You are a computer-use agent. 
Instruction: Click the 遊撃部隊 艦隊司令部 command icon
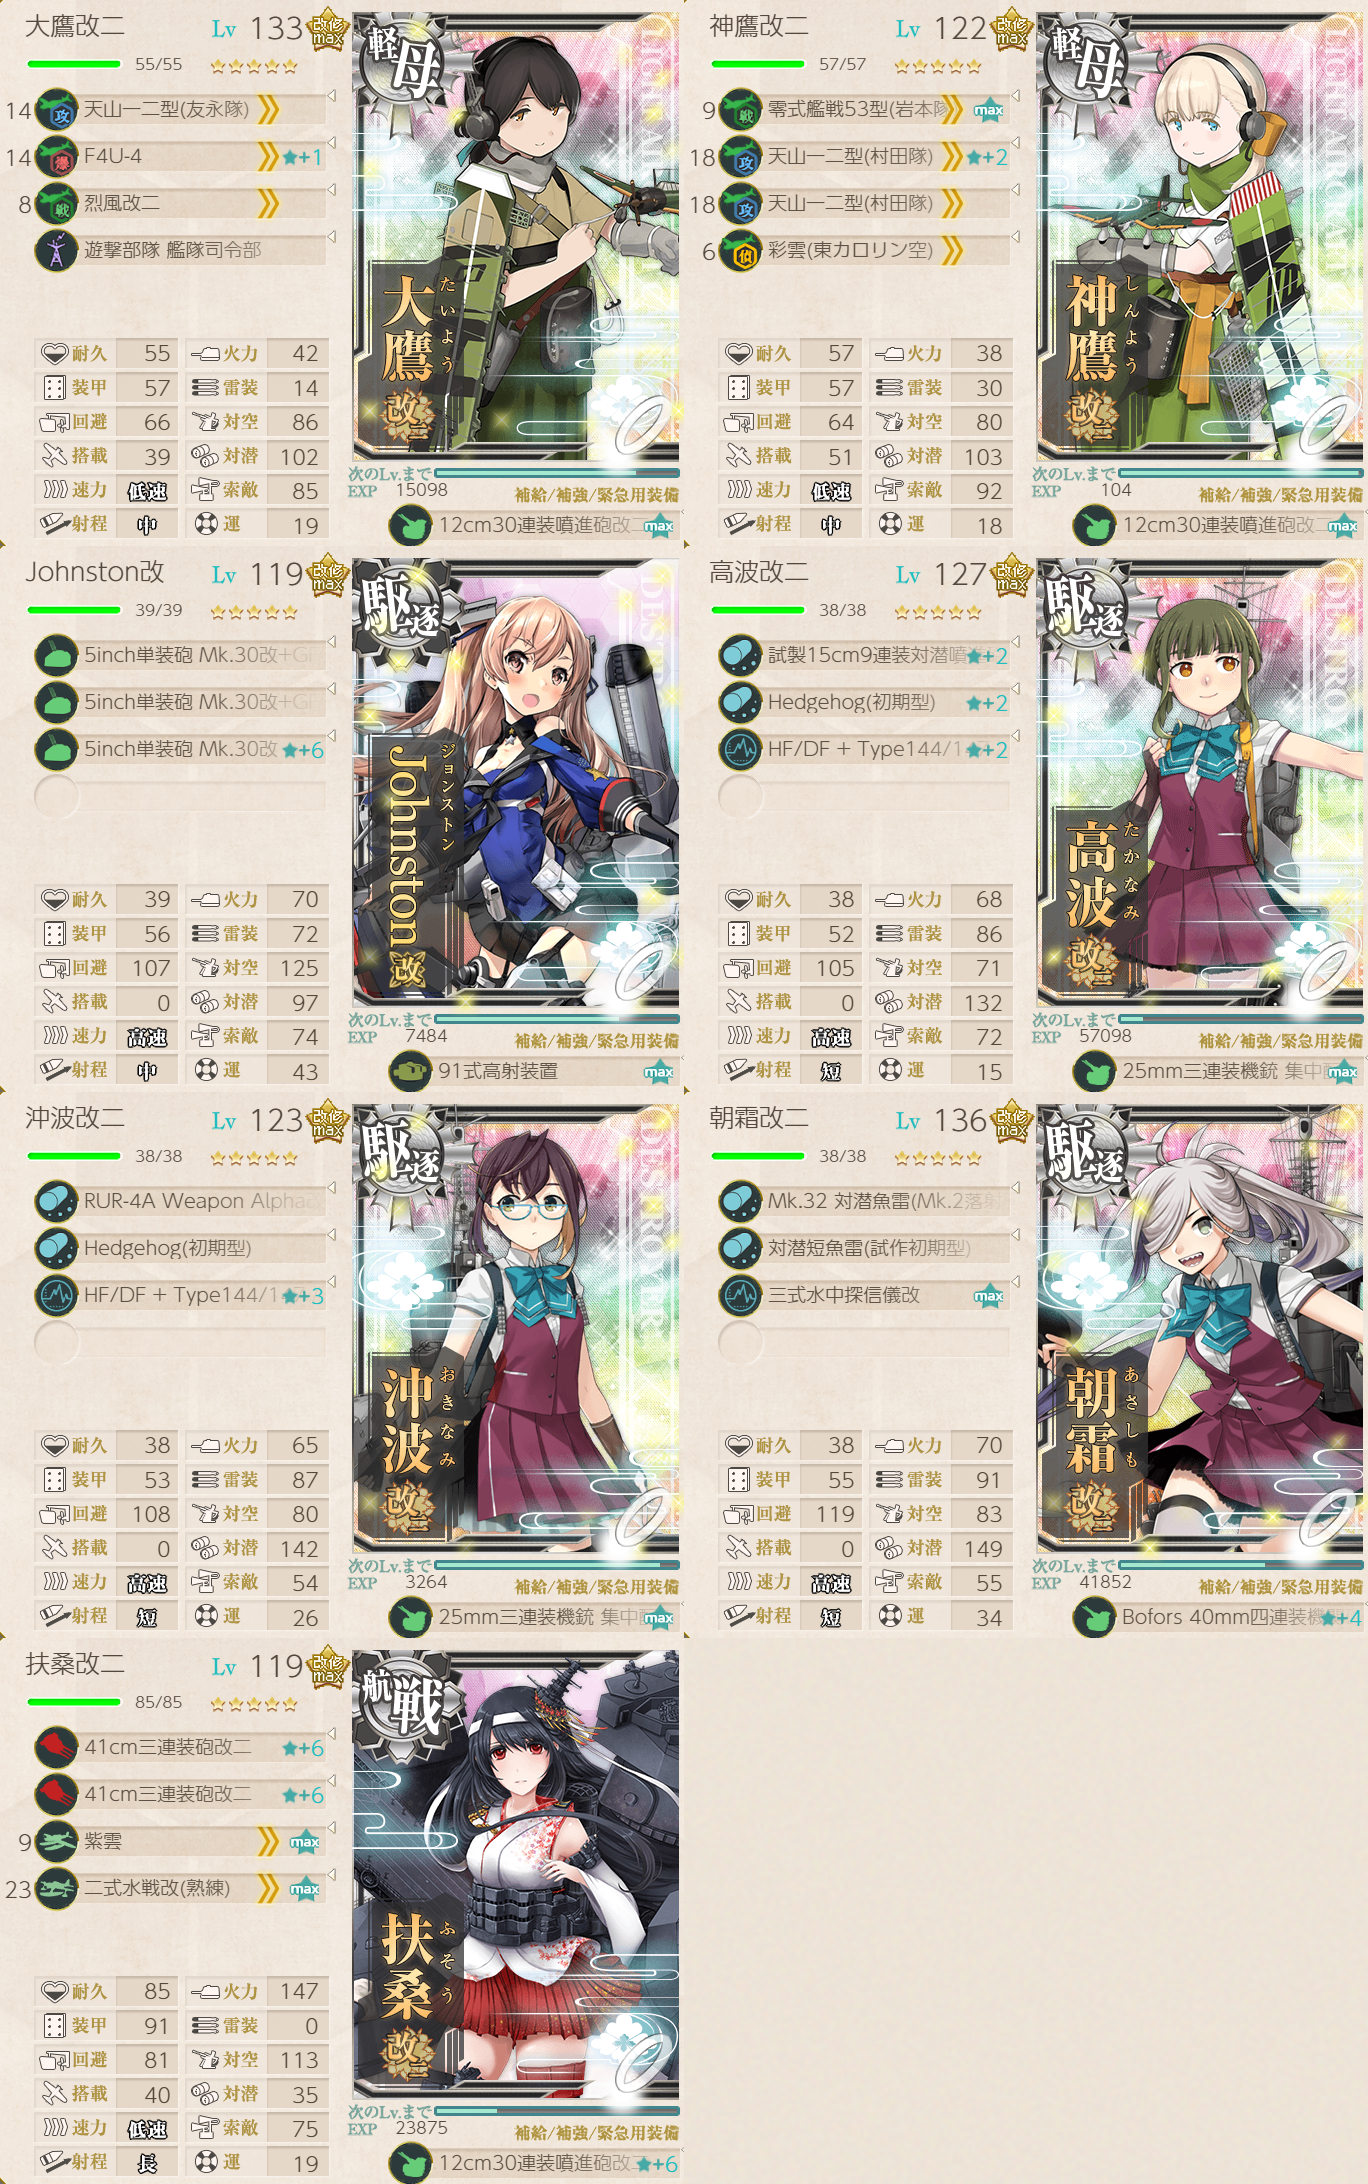(x=57, y=251)
